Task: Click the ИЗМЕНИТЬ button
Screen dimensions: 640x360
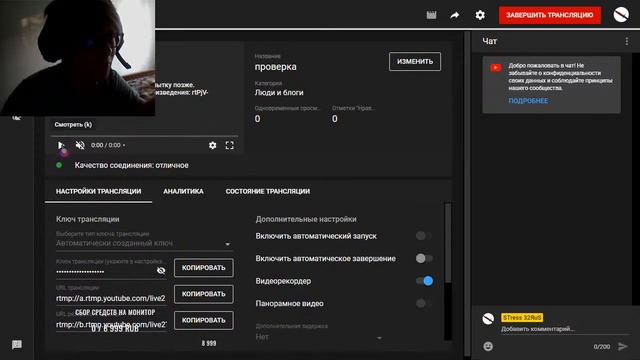Action: click(x=415, y=62)
